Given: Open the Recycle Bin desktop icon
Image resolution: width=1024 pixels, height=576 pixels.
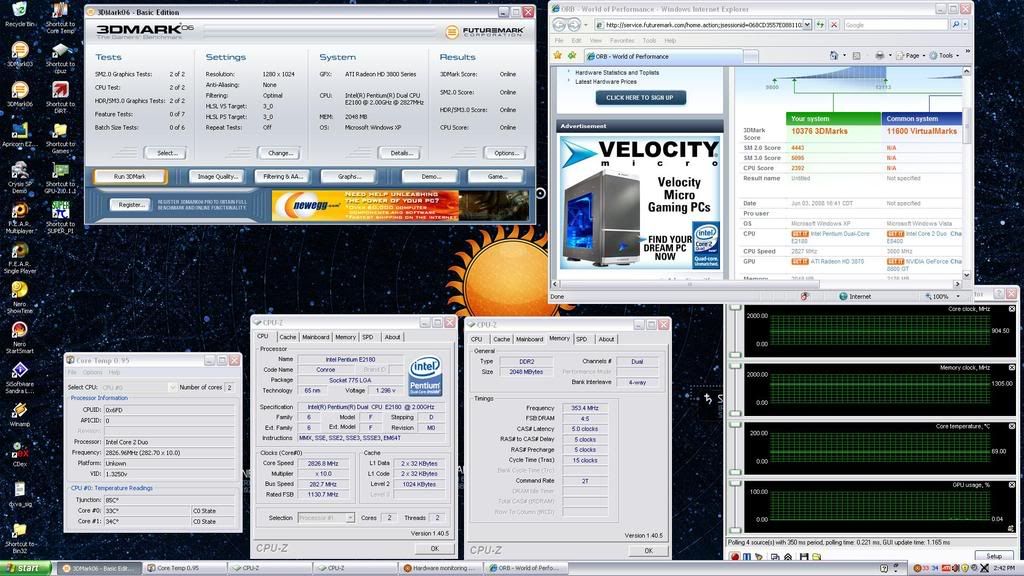Looking at the screenshot, I should [x=20, y=14].
